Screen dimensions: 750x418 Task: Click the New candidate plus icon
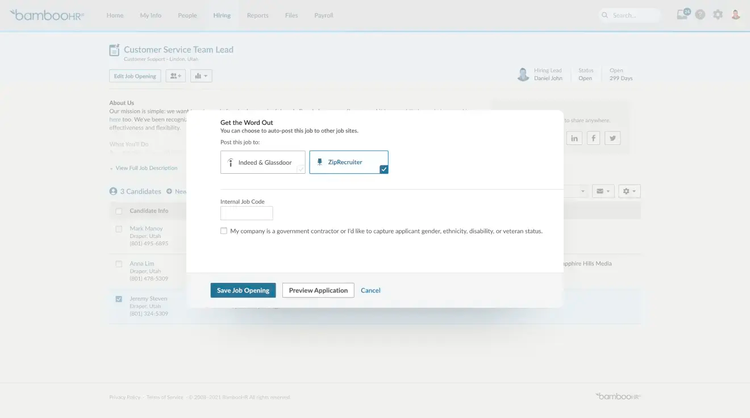coord(169,191)
